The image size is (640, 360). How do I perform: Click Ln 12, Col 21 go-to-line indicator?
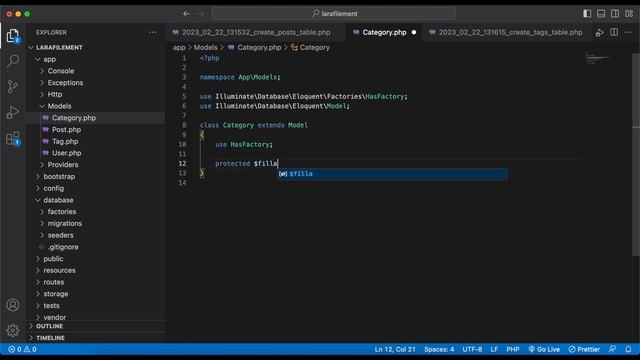pos(395,349)
